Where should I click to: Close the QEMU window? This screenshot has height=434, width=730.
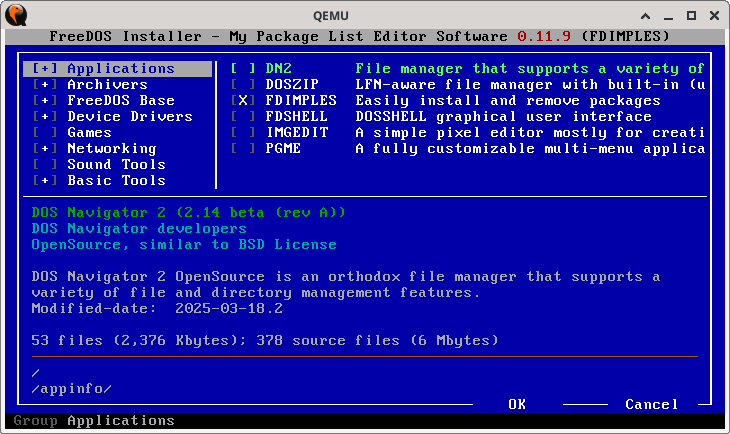715,15
